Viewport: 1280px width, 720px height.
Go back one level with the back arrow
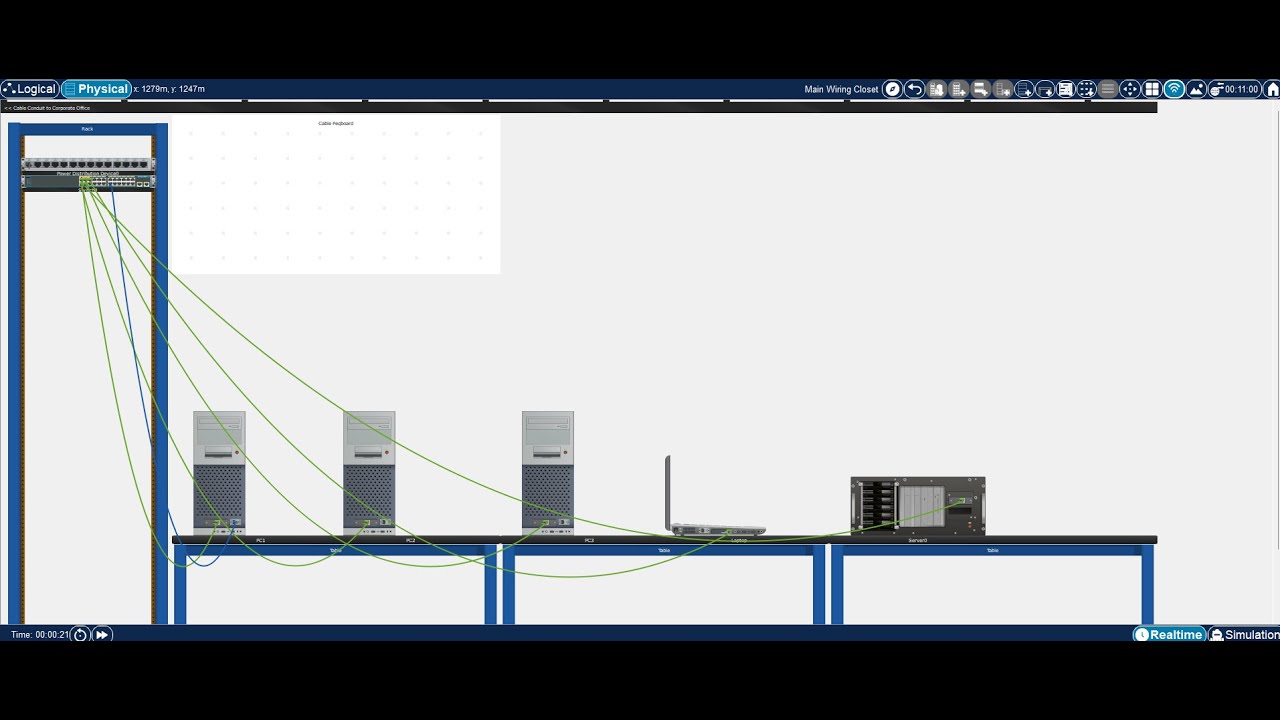[x=914, y=89]
